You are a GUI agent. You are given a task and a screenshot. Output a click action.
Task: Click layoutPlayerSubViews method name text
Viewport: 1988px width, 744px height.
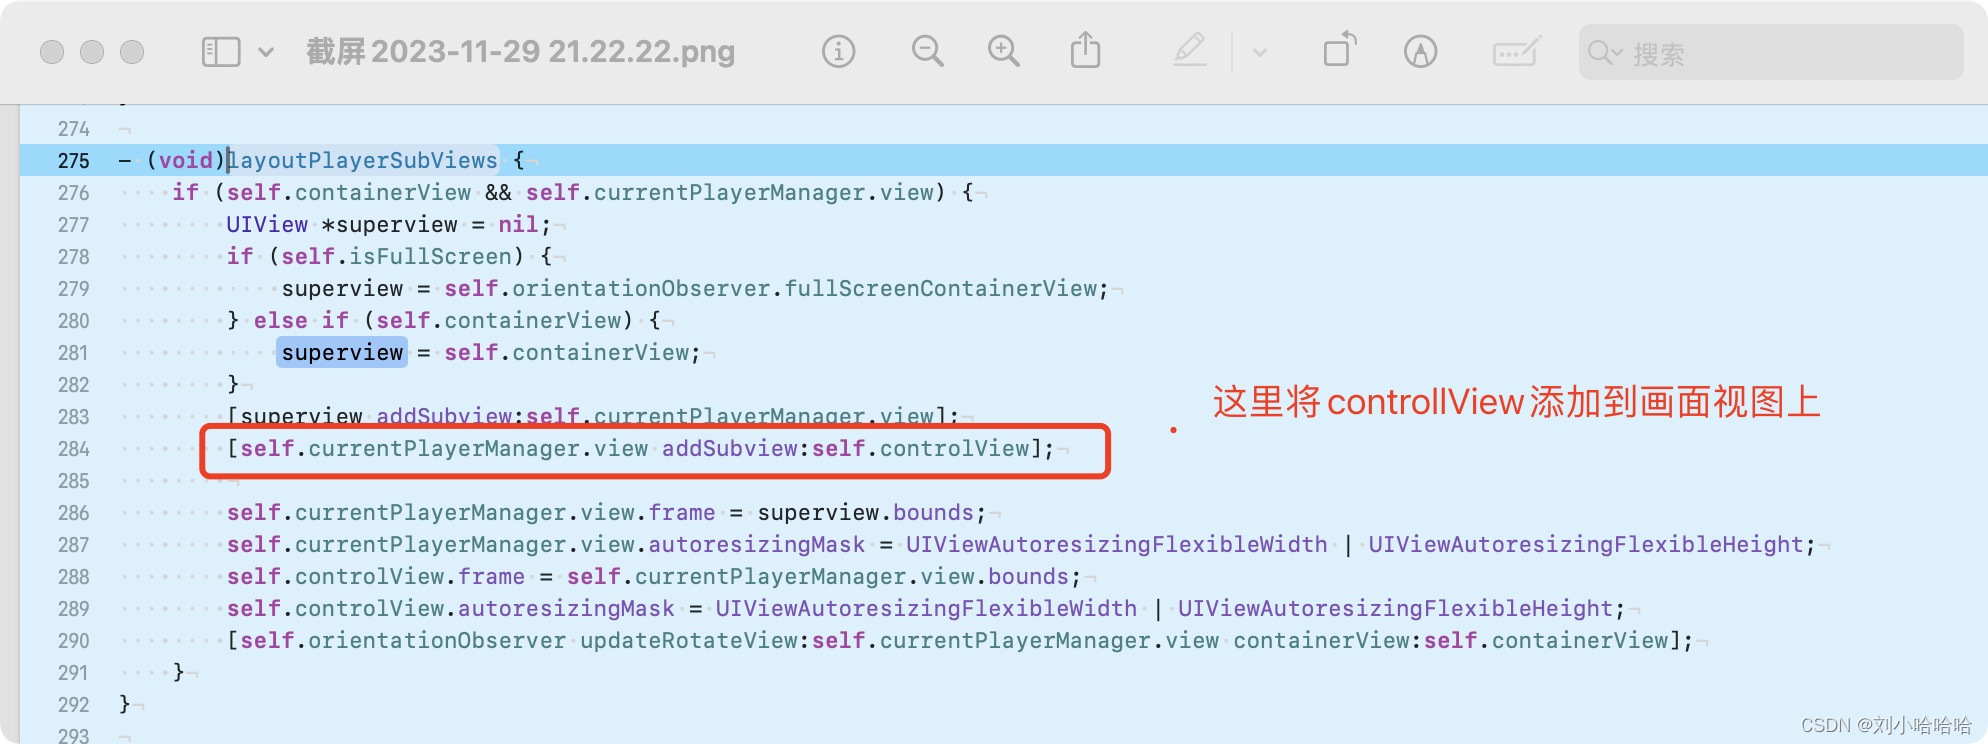363,160
